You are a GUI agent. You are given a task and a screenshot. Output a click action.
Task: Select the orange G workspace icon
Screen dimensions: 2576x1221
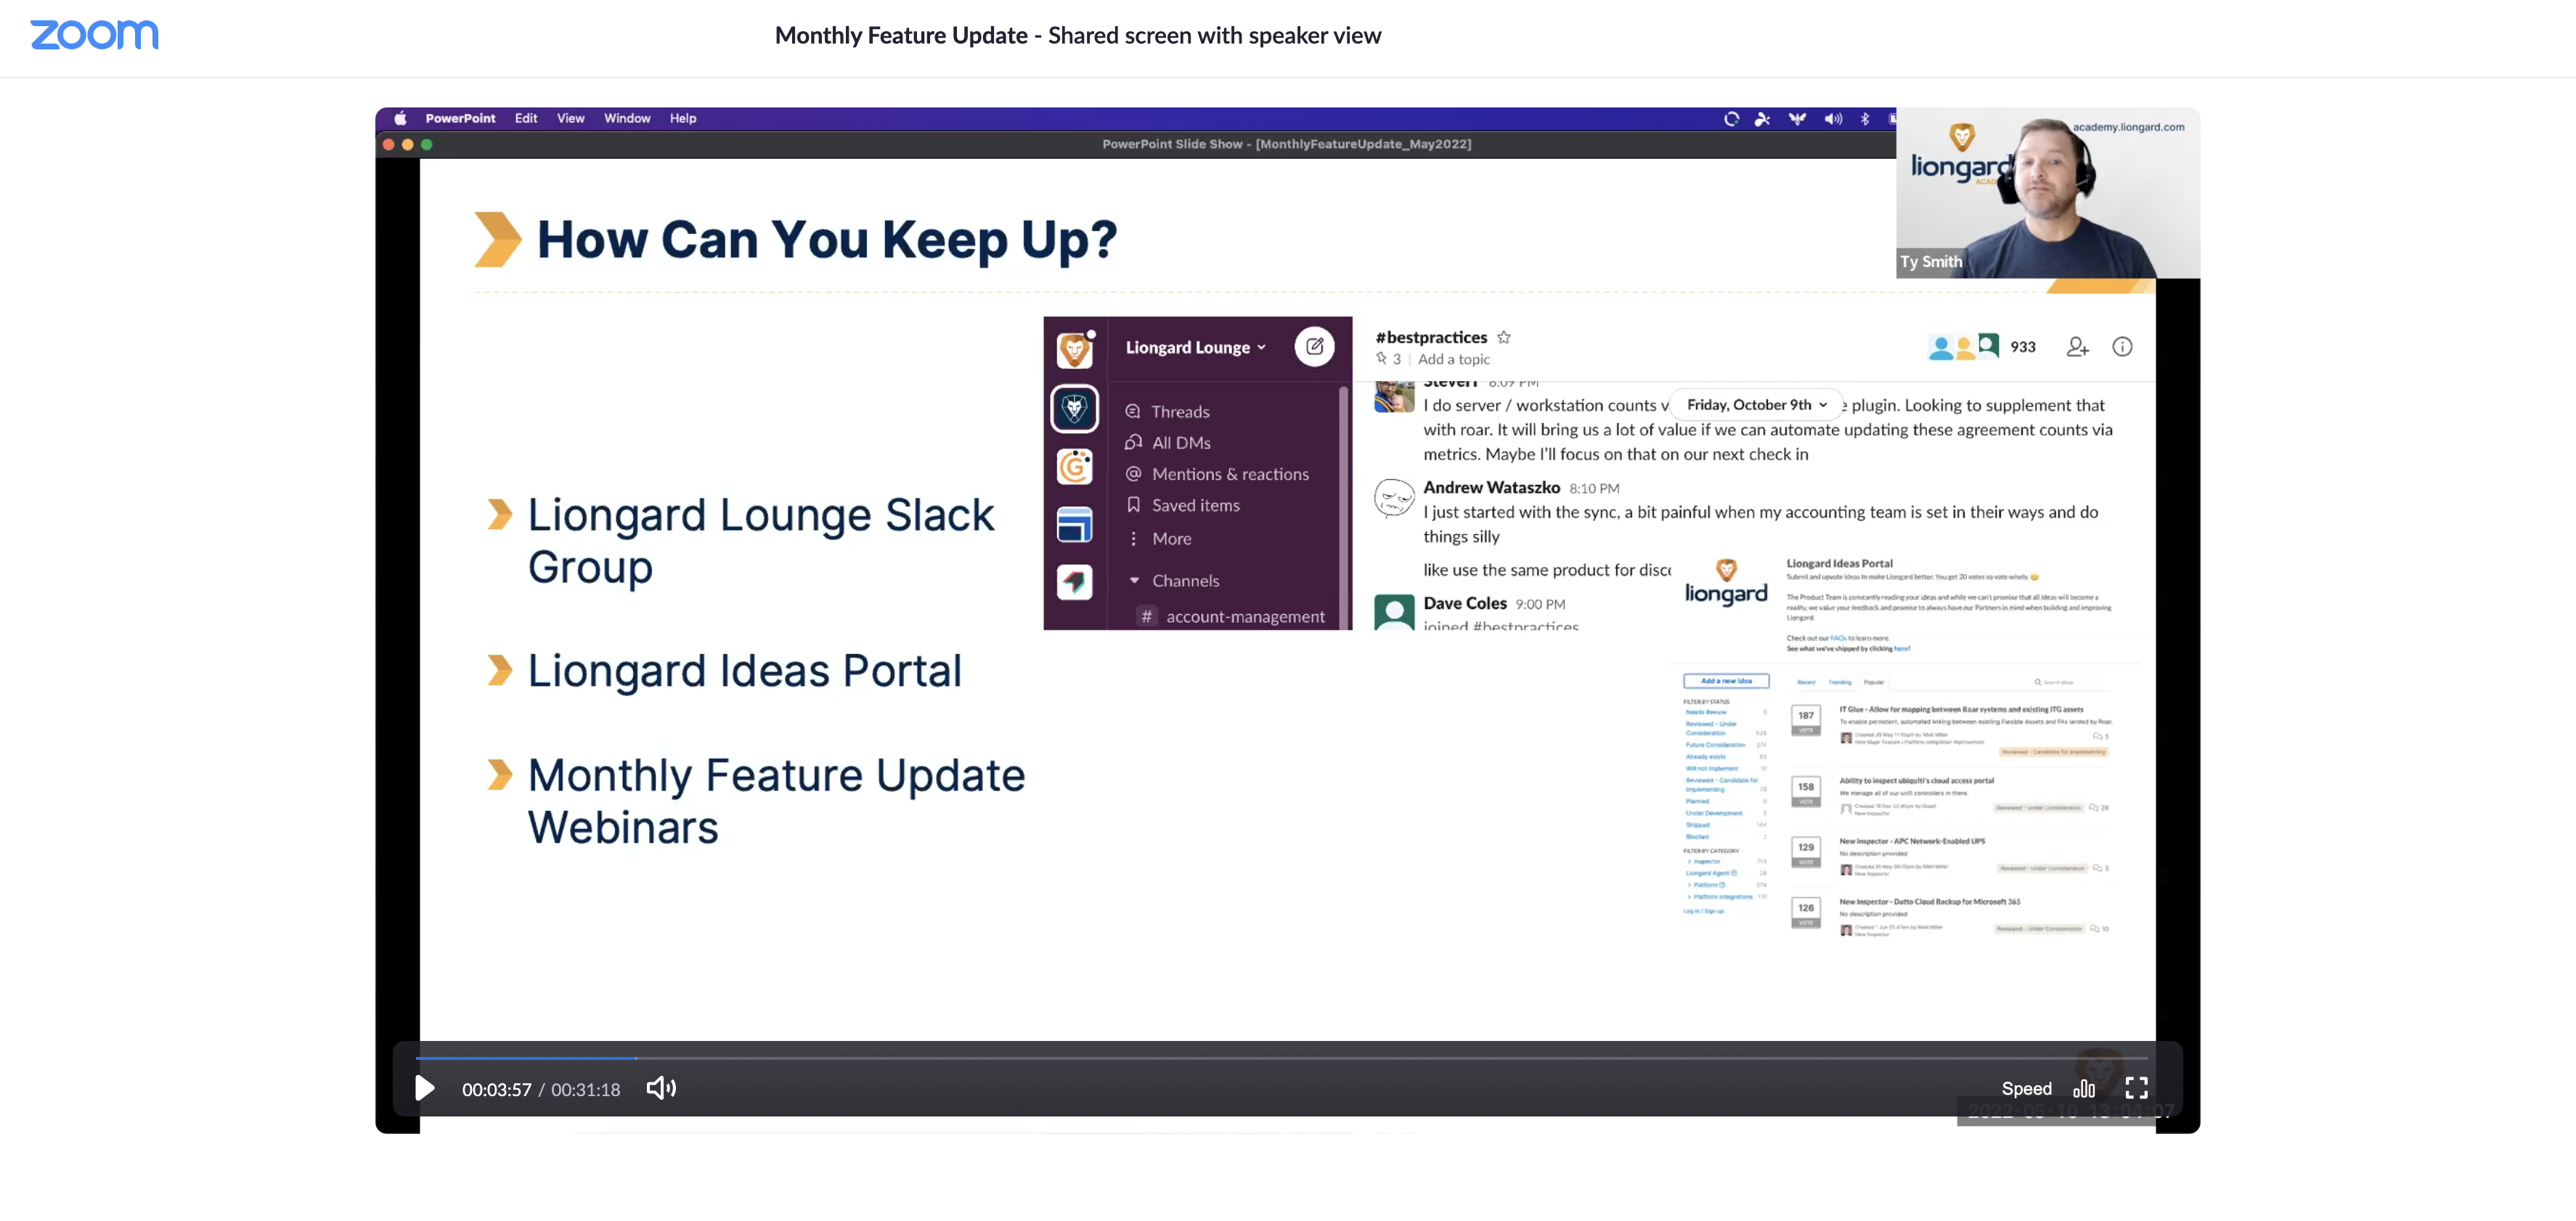[x=1075, y=466]
